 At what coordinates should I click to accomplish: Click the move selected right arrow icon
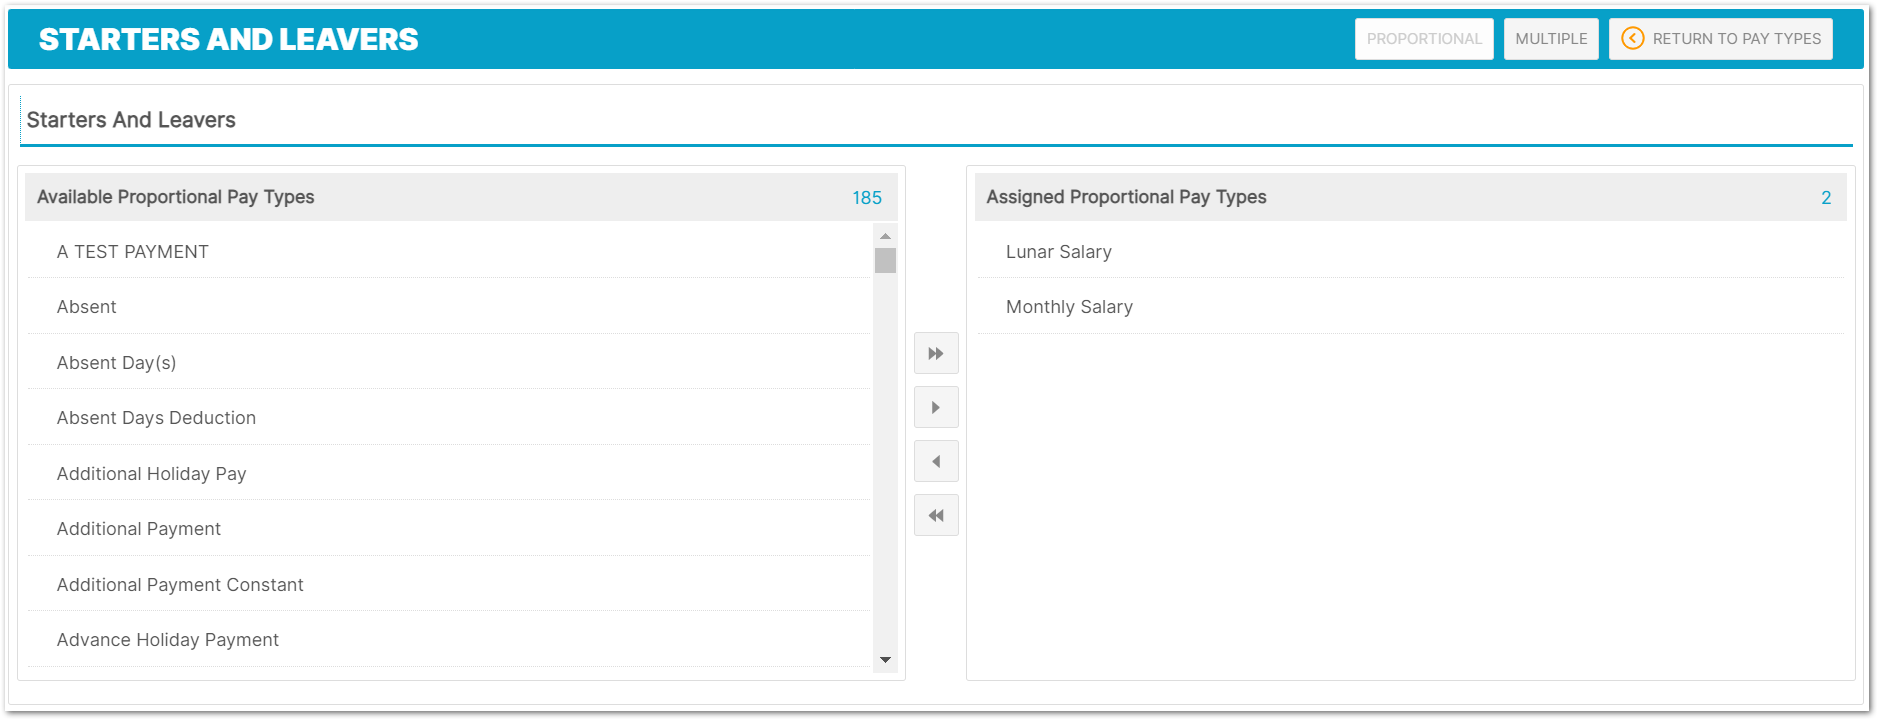(936, 407)
